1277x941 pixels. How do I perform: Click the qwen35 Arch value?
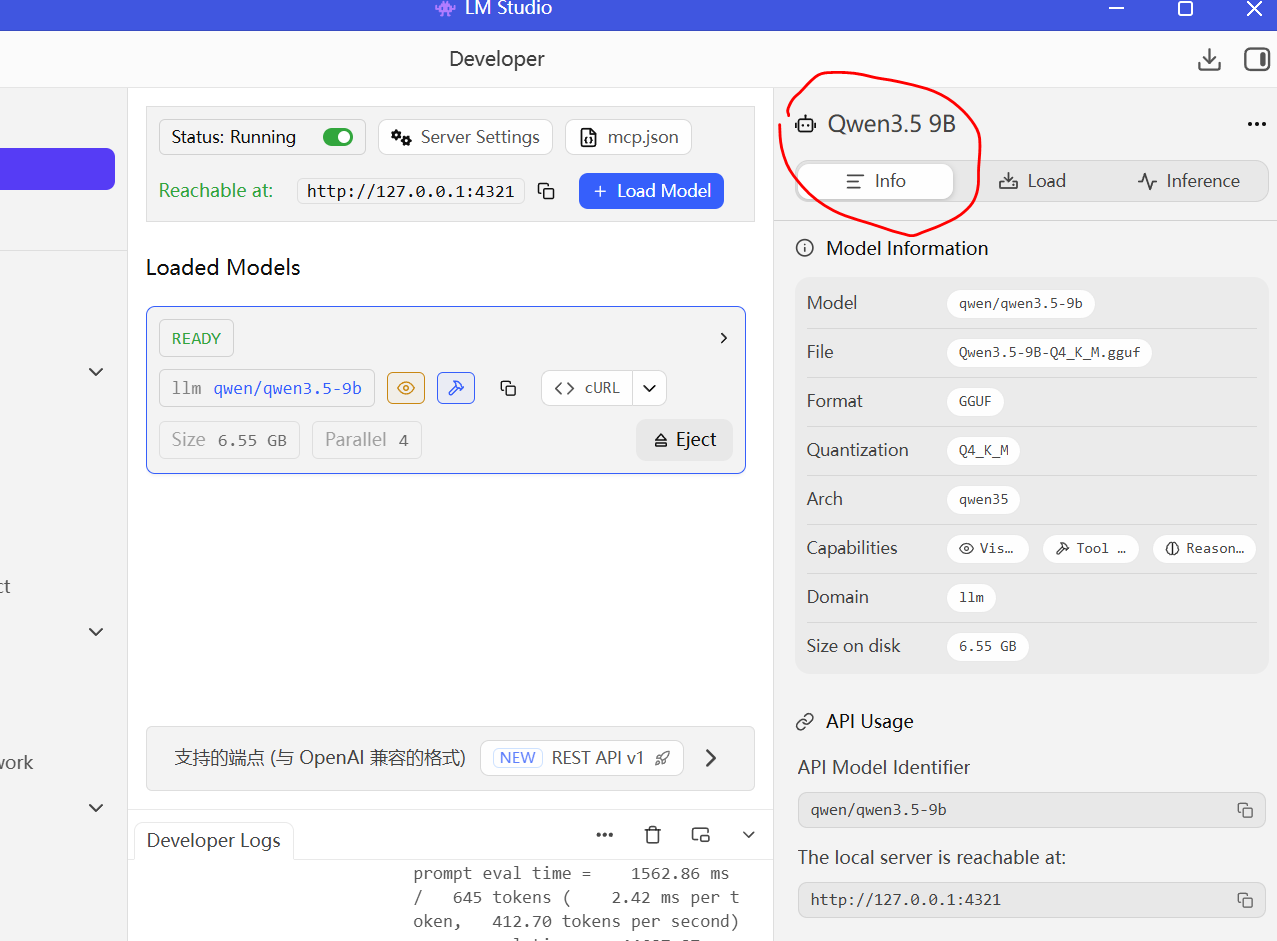(x=983, y=499)
